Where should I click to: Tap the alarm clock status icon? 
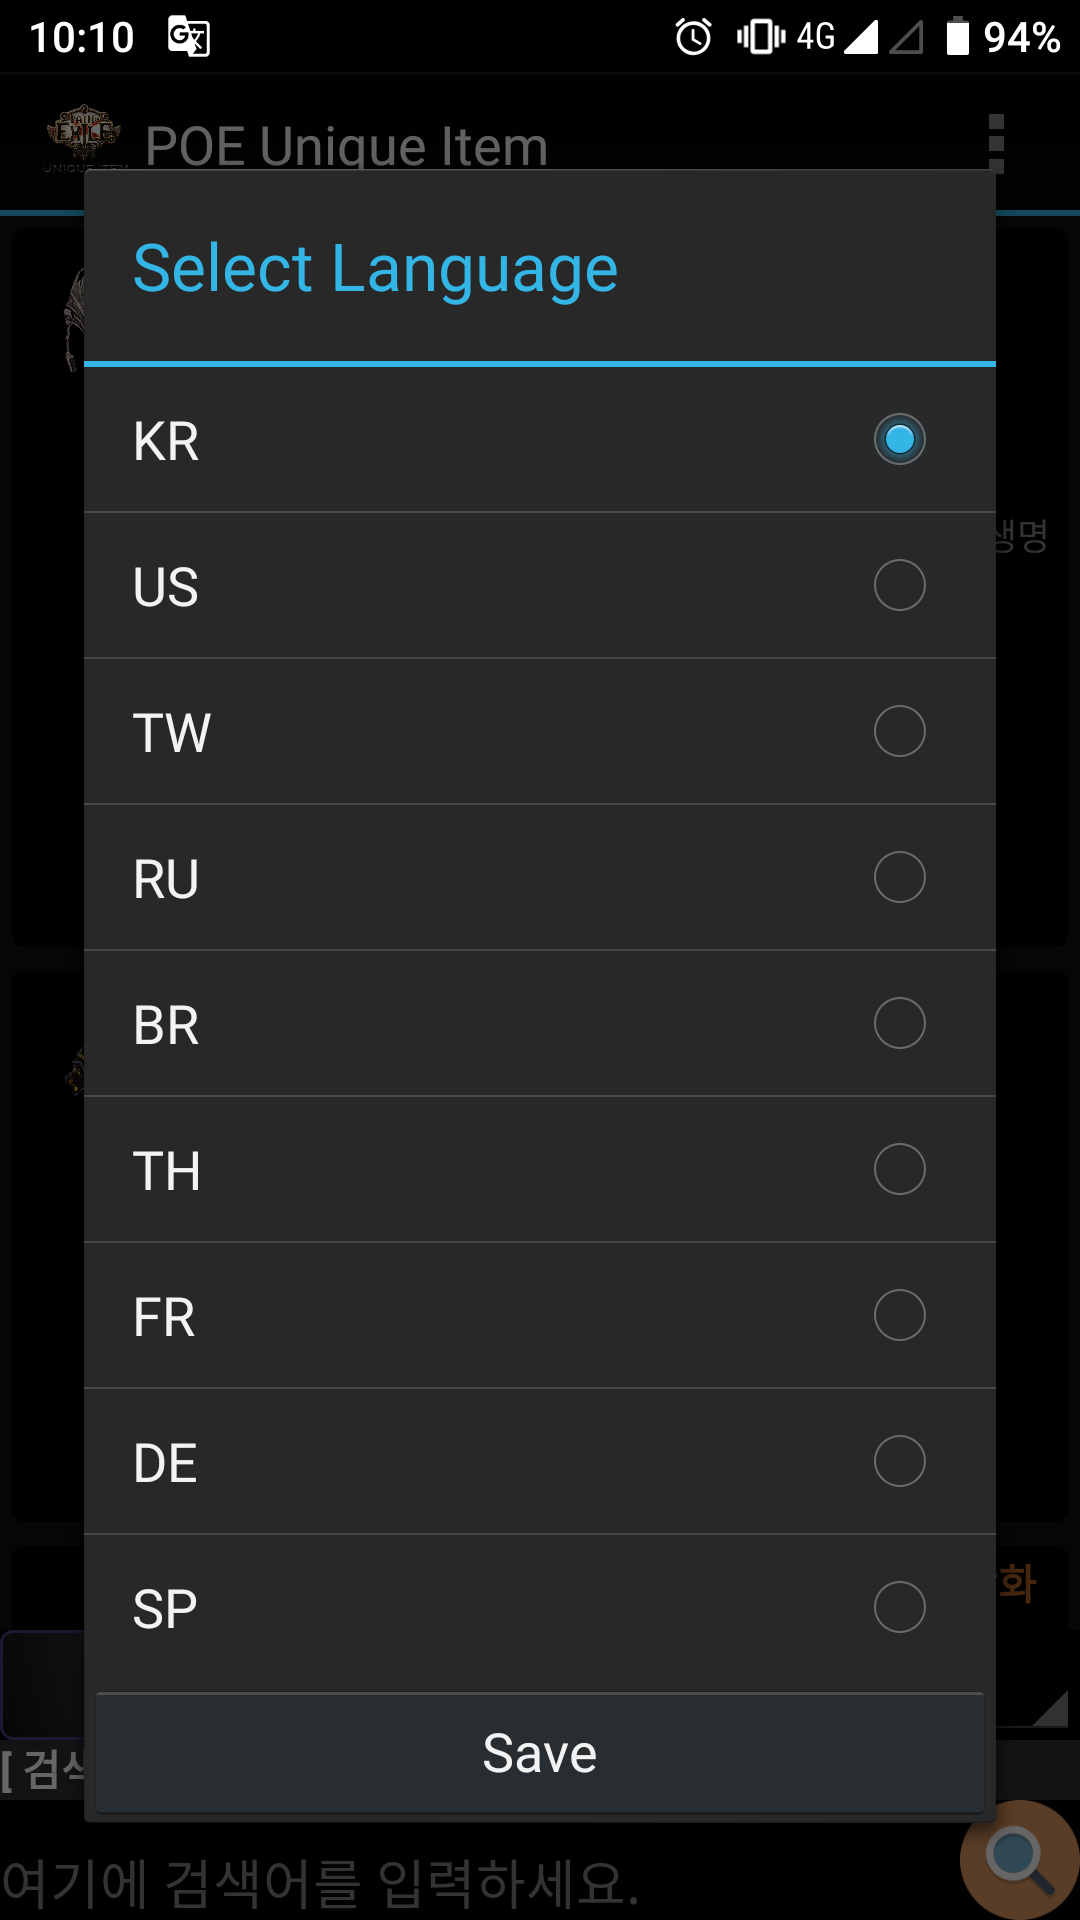(693, 37)
